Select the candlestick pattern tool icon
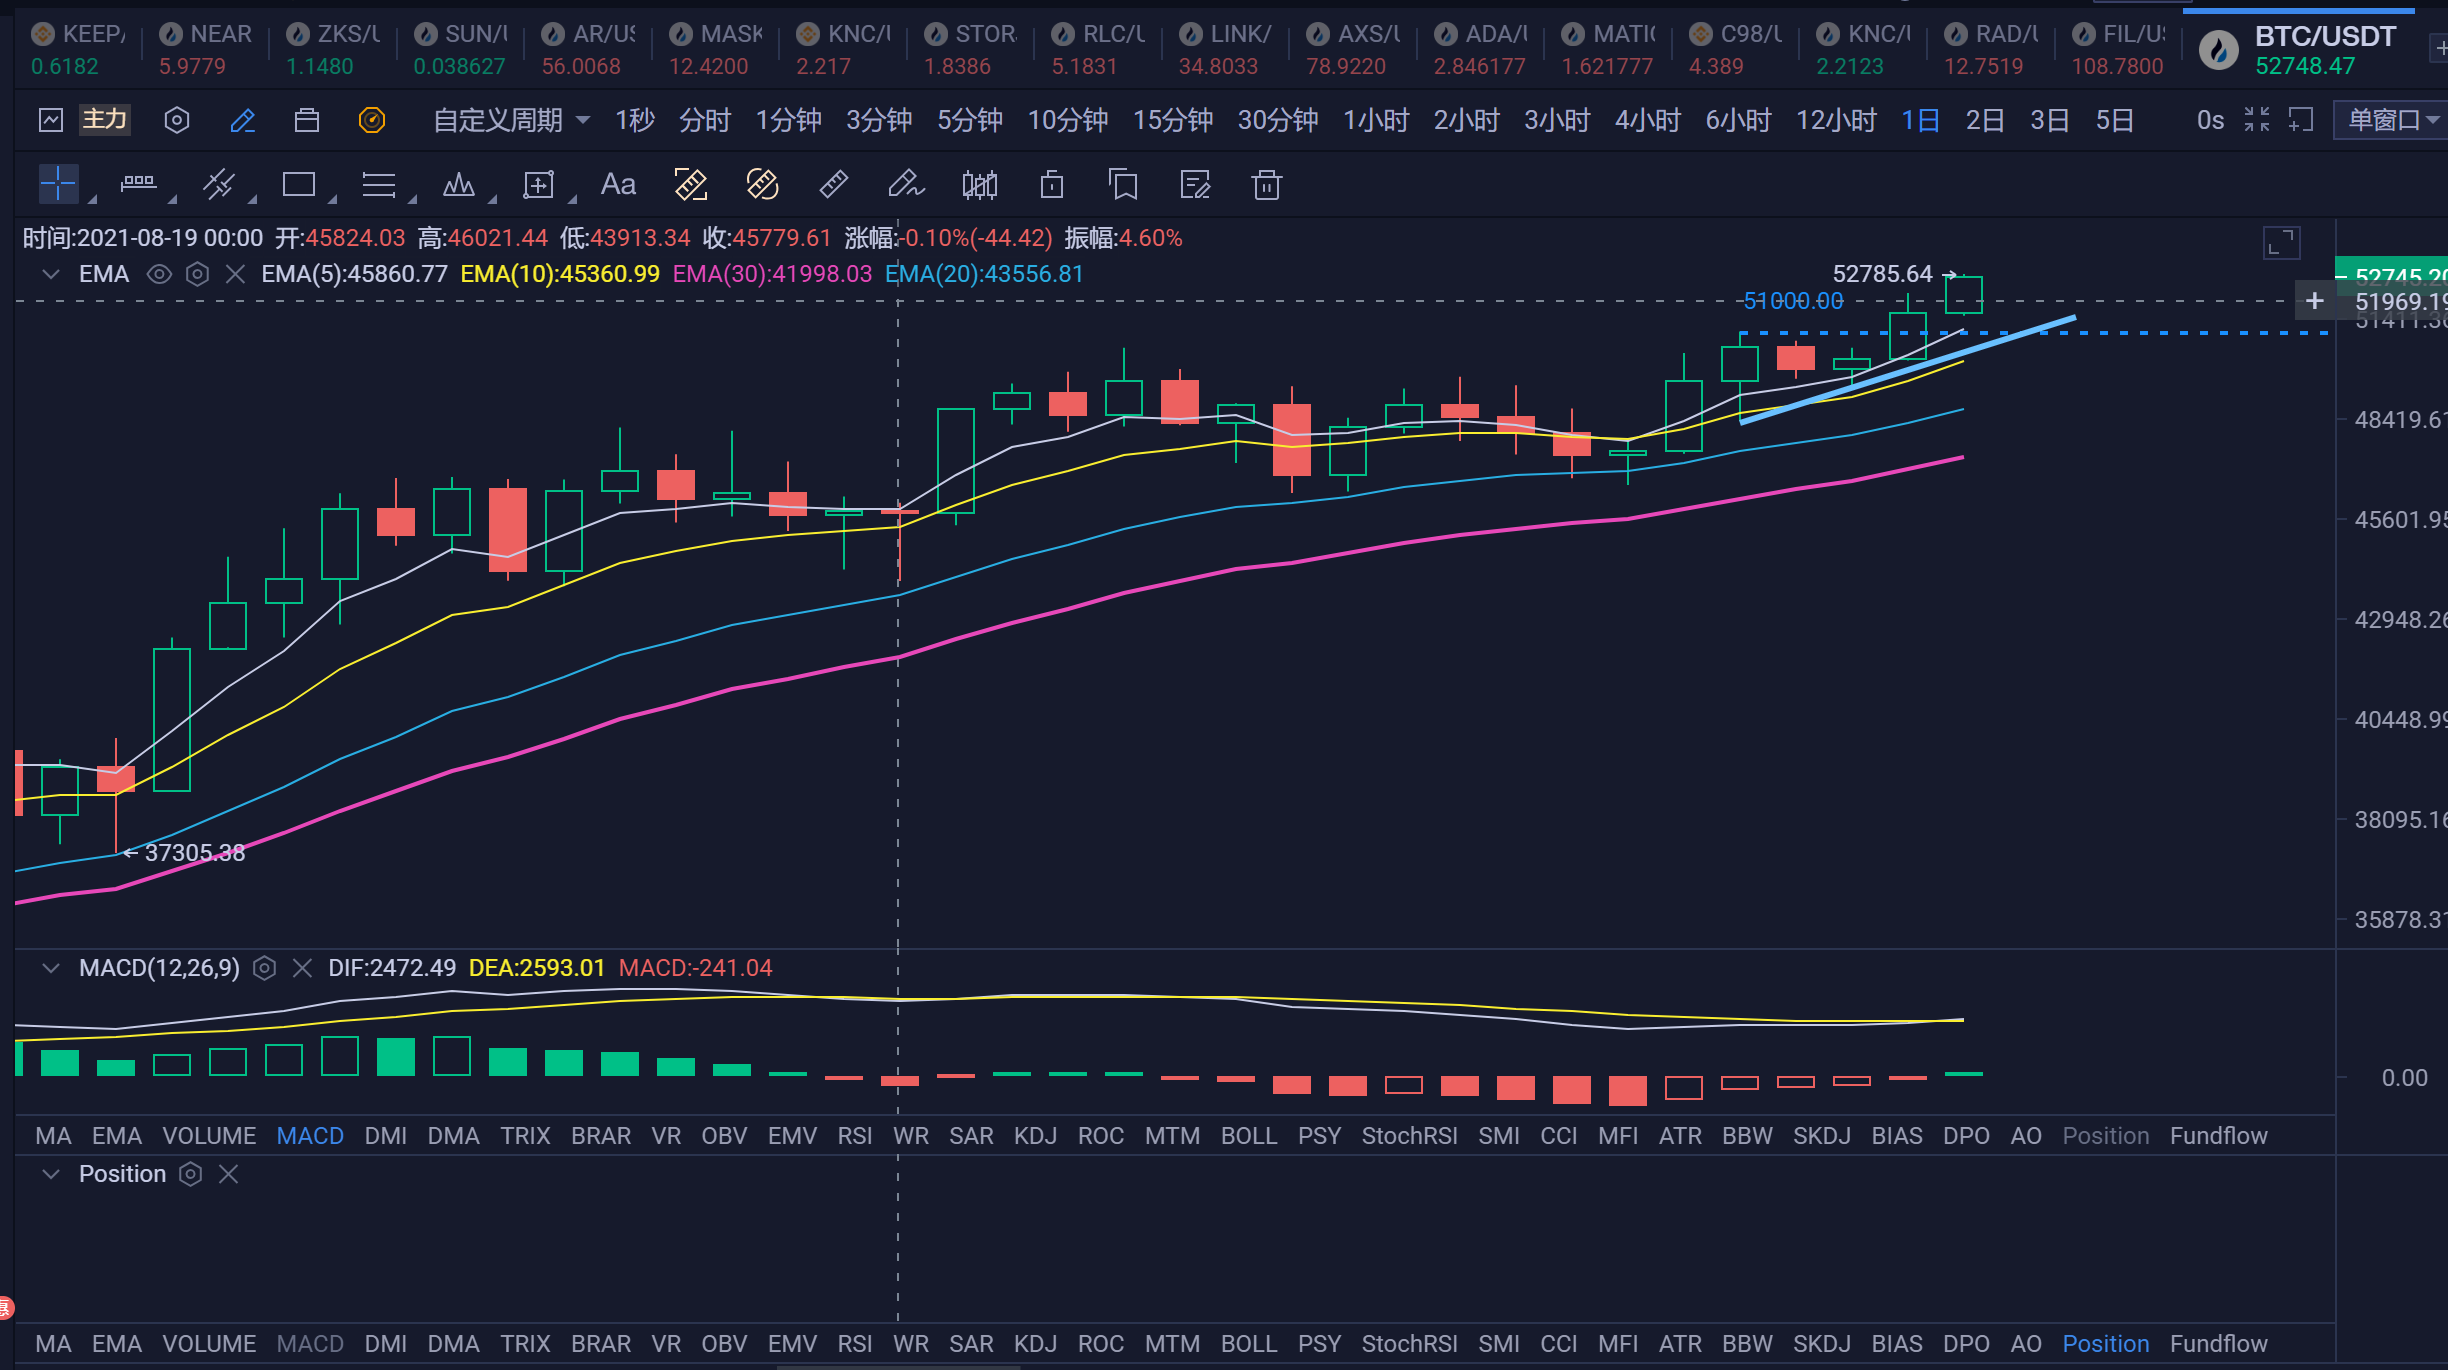The width and height of the screenshot is (2448, 1370). click(x=979, y=184)
